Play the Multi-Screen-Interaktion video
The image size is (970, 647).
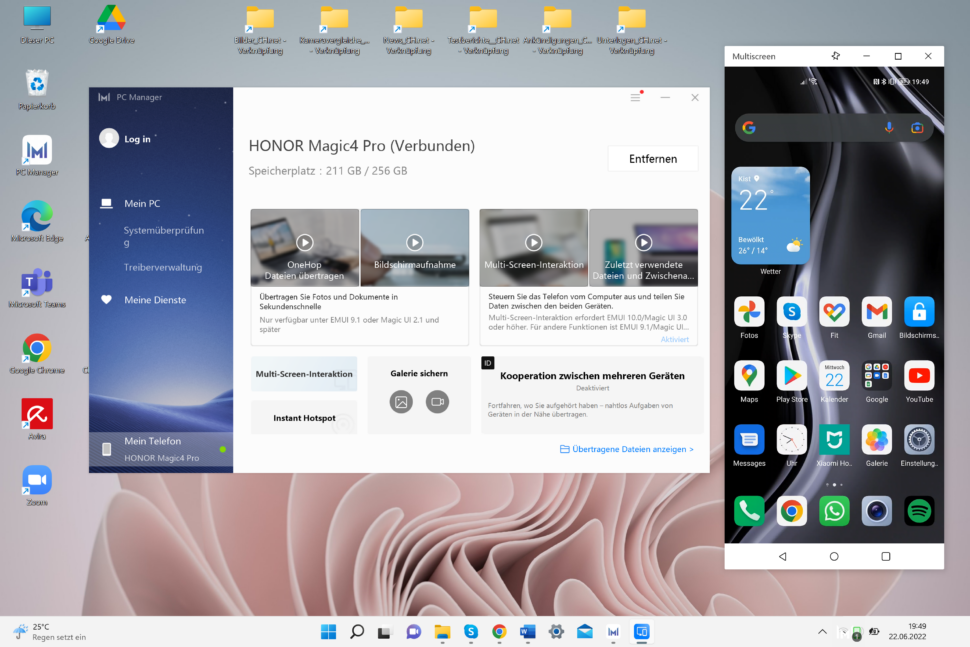coord(533,242)
